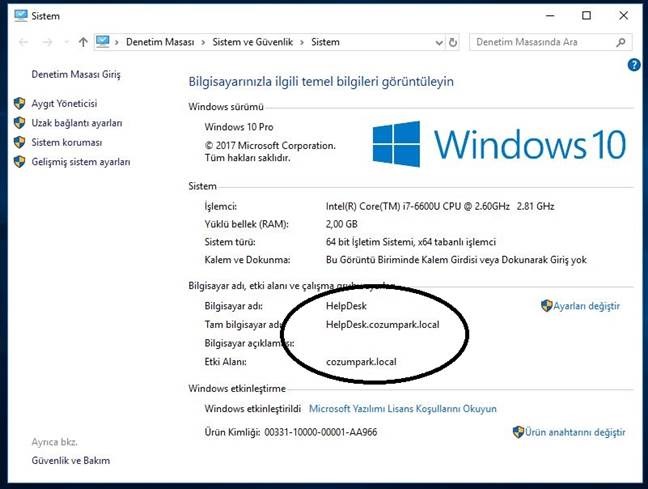Click HelpDesk.cozumpark.local full name

(x=383, y=324)
